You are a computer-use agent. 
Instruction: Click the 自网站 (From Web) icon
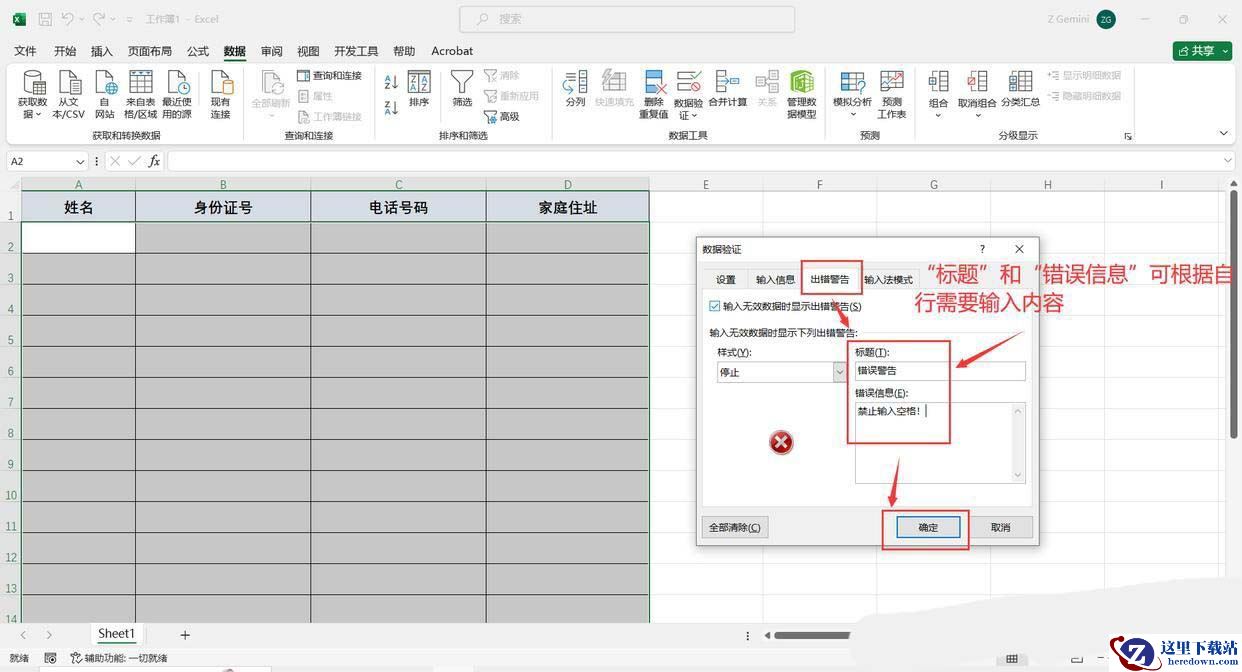pos(105,95)
